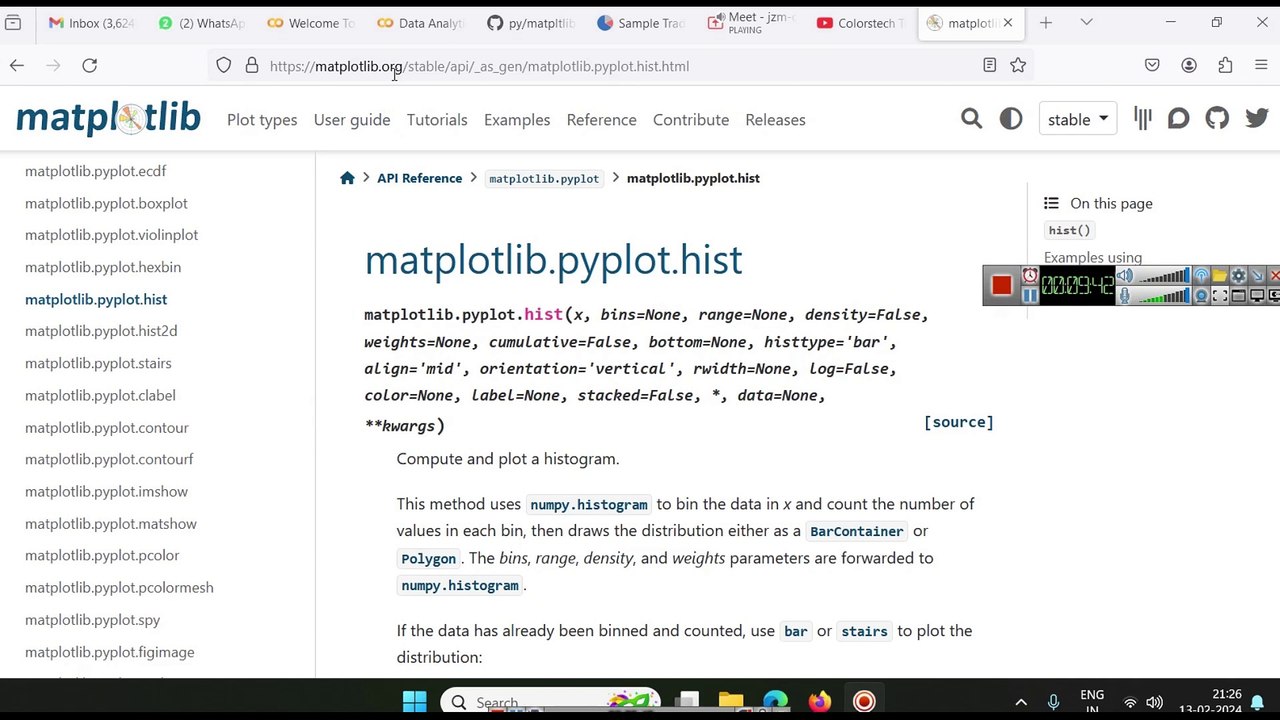This screenshot has width=1280, height=720.
Task: List all tabs dropdown arrow
Action: tap(1086, 22)
